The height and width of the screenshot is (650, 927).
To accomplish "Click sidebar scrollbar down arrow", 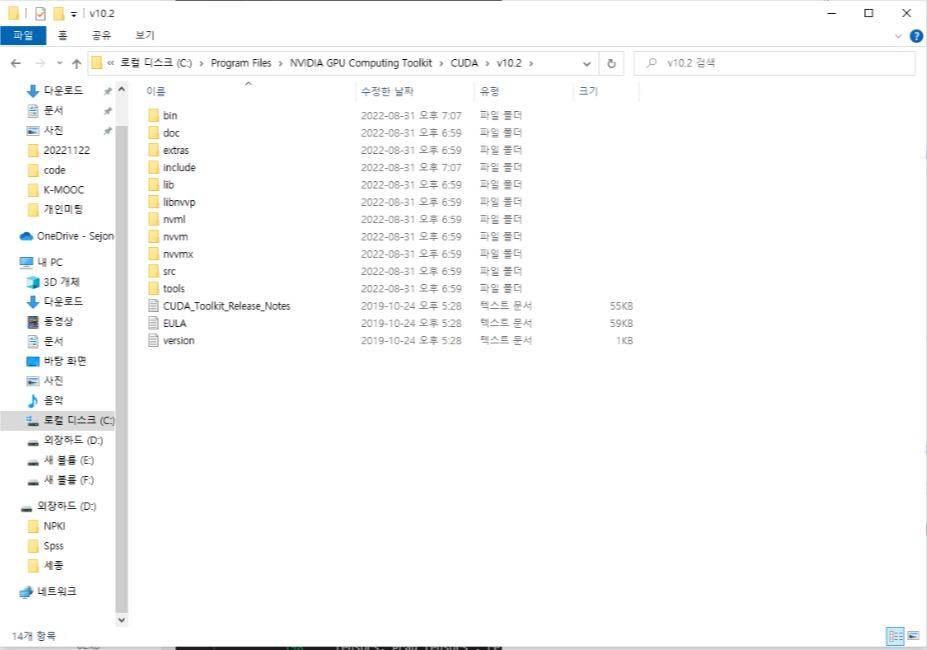I will [x=122, y=620].
